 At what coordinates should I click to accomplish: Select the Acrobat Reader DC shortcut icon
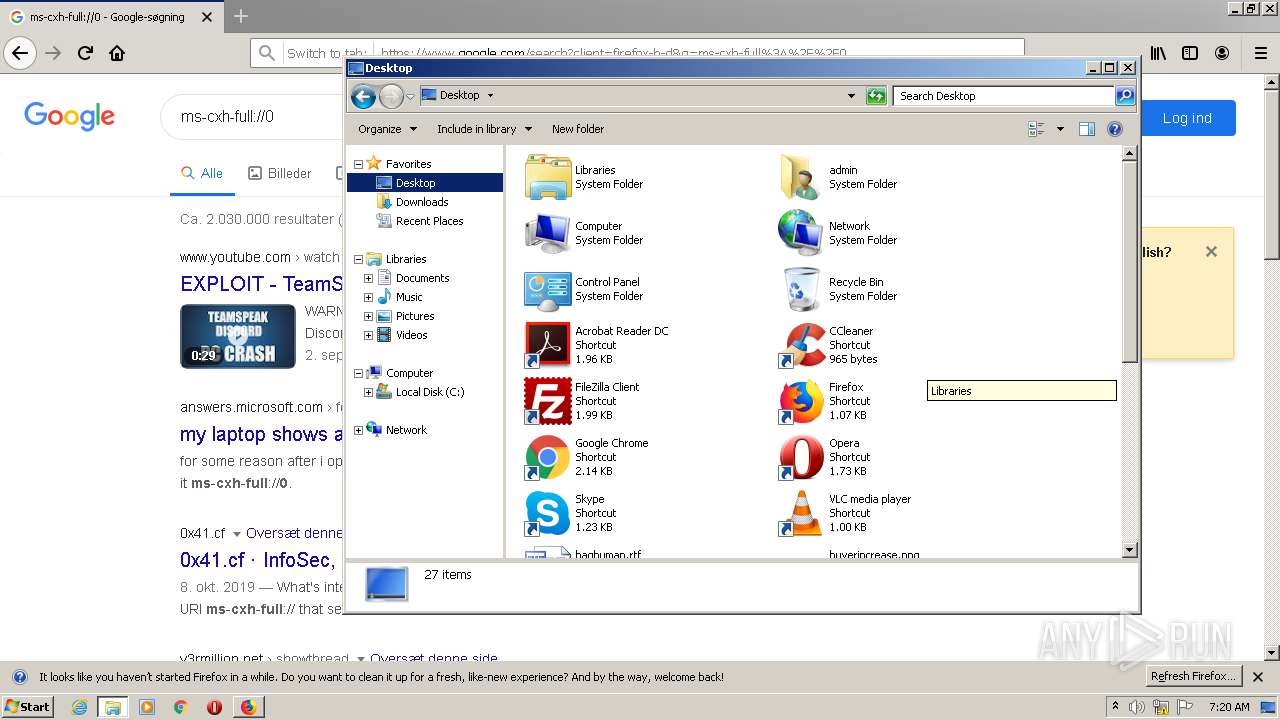548,345
